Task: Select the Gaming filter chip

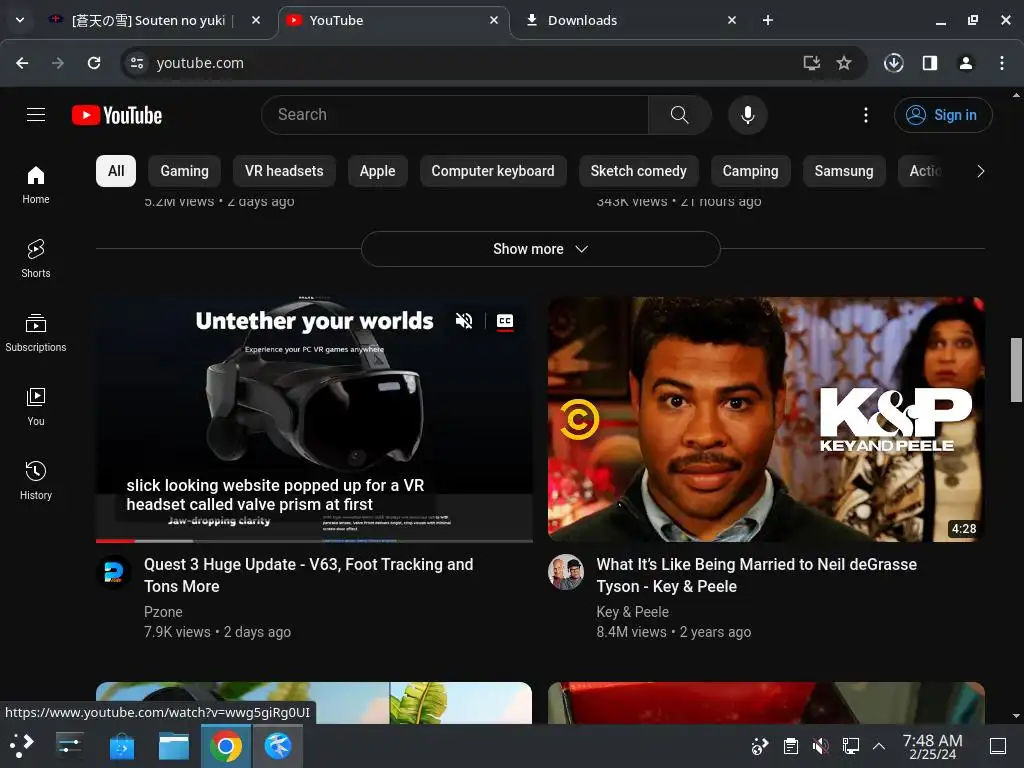Action: click(185, 171)
